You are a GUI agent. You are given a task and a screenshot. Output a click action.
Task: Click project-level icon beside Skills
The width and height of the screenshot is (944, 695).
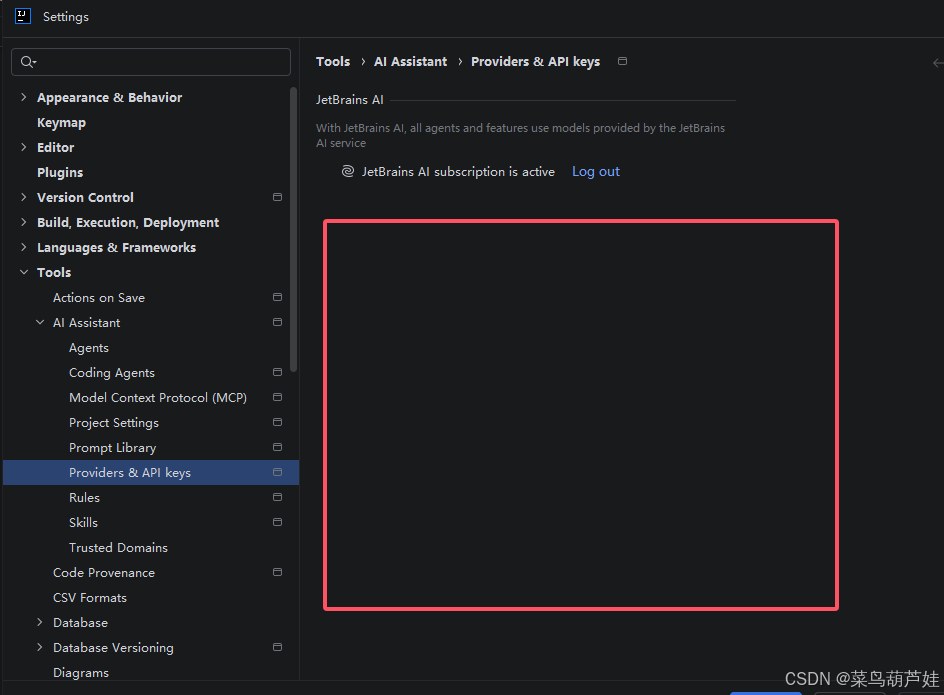coord(278,522)
